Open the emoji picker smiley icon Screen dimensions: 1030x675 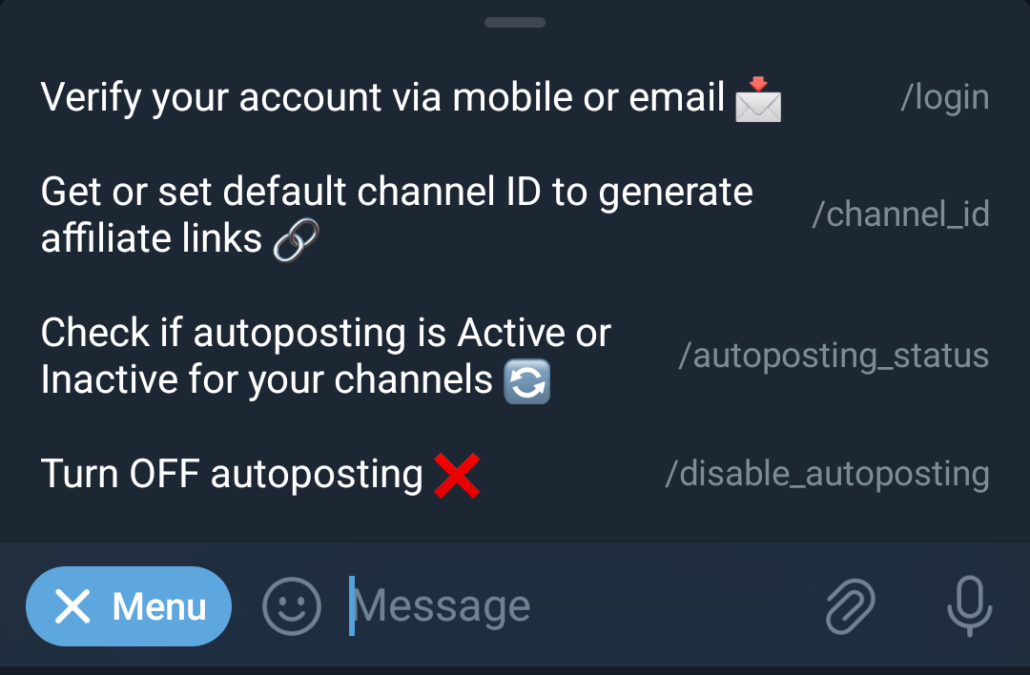click(x=292, y=606)
